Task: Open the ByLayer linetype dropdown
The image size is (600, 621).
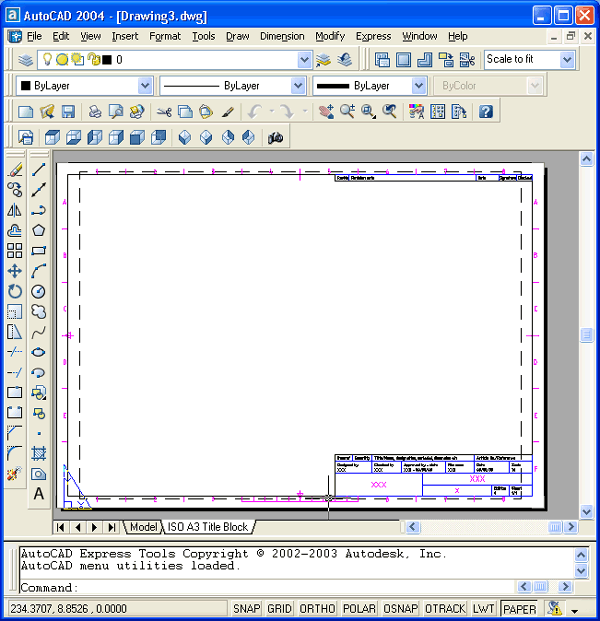Action: click(x=297, y=86)
